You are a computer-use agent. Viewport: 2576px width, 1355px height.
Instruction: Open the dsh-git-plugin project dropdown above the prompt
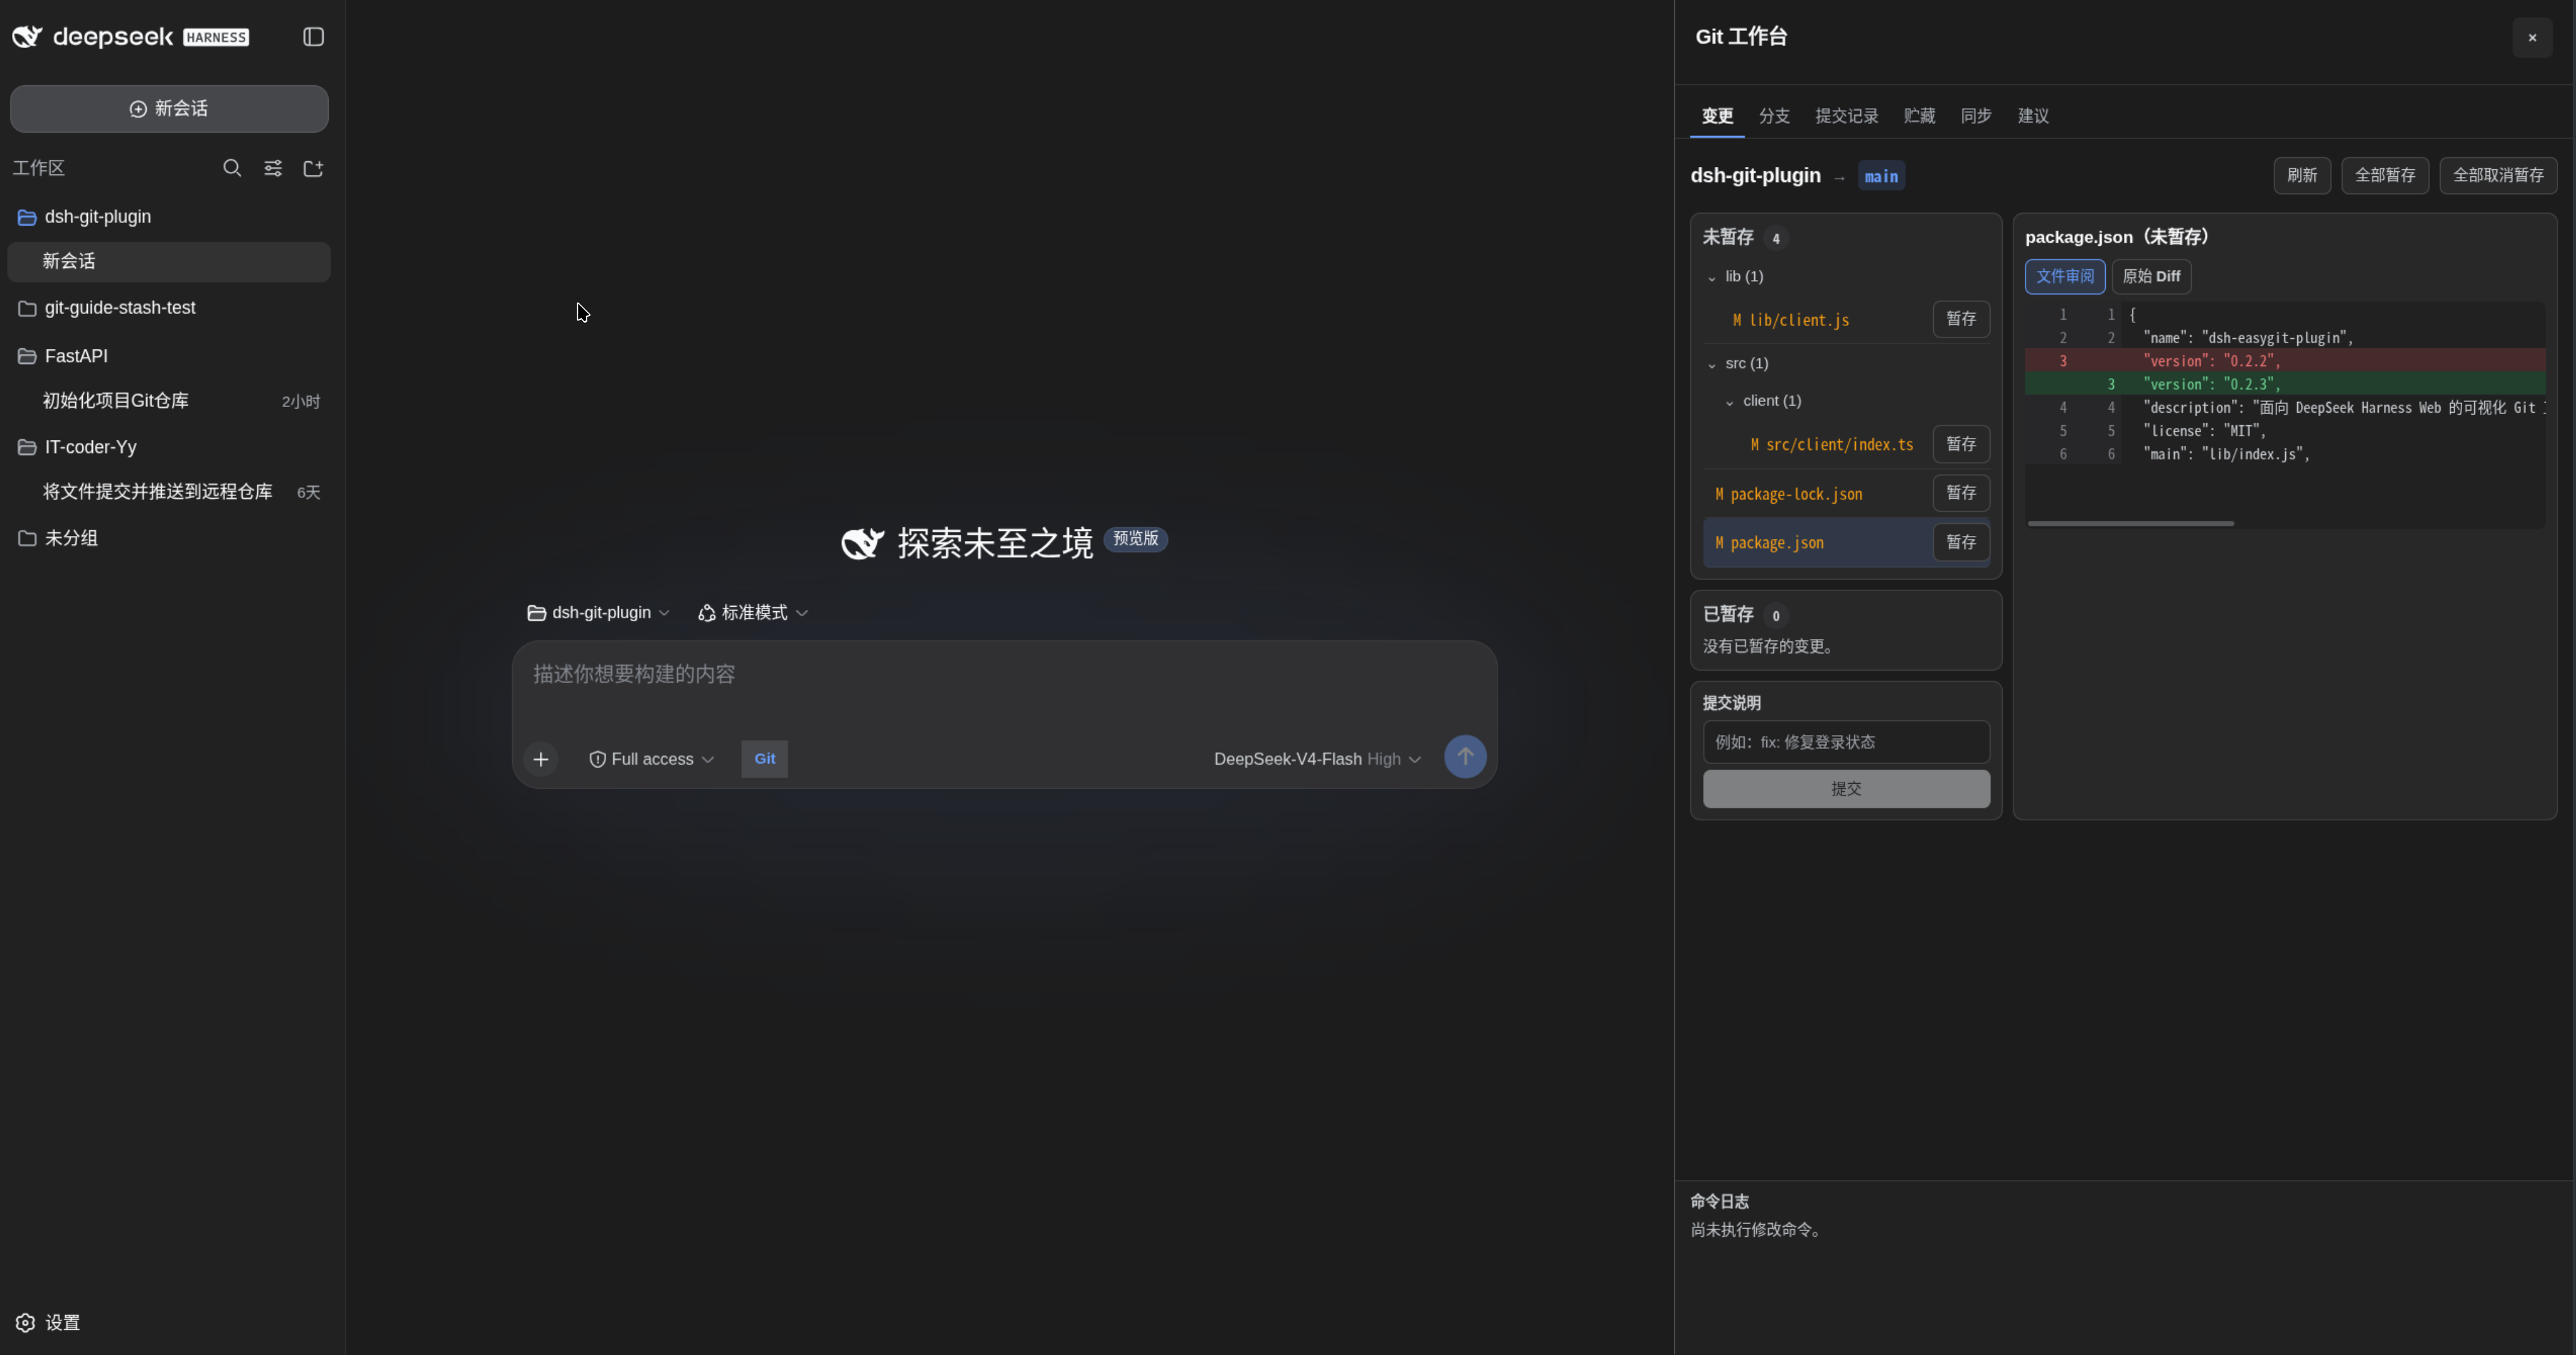click(x=599, y=613)
